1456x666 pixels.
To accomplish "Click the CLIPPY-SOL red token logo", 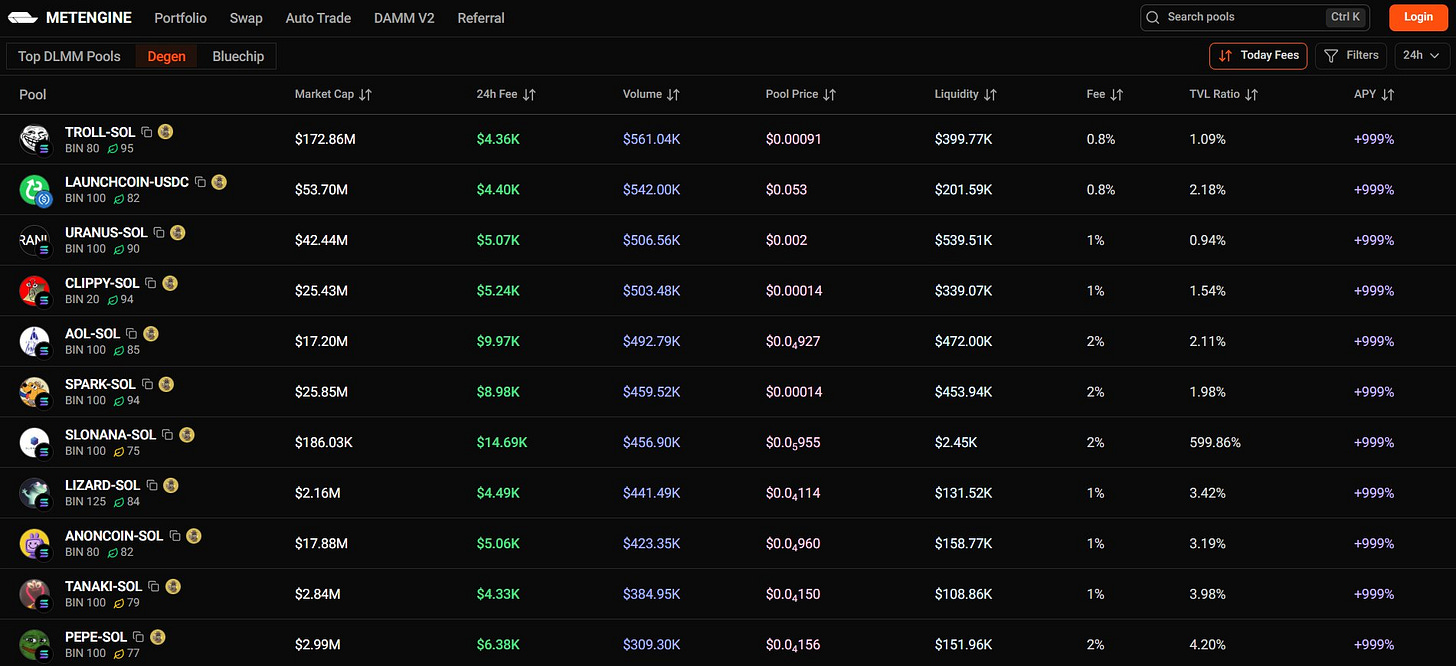I will (34, 290).
